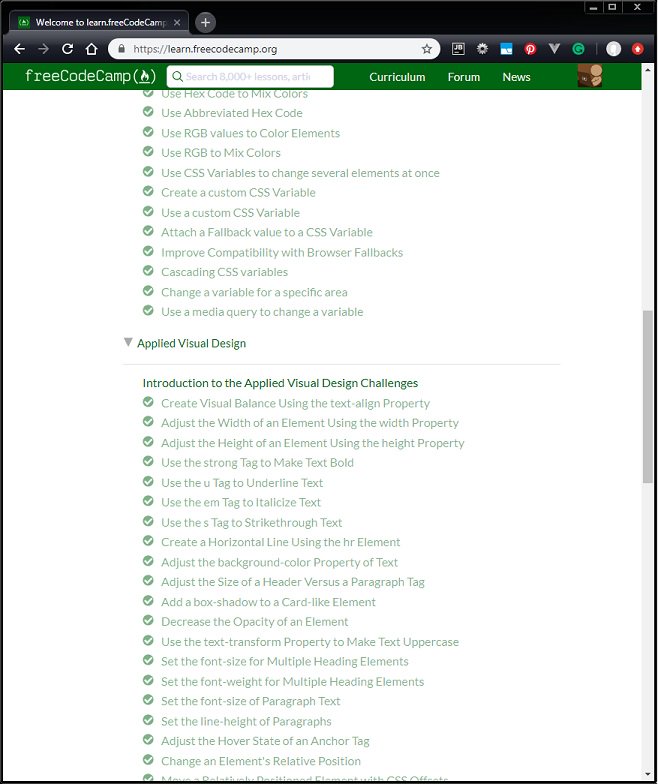Open Use text-transform Property to Make Uppercase
The width and height of the screenshot is (658, 784).
click(310, 642)
